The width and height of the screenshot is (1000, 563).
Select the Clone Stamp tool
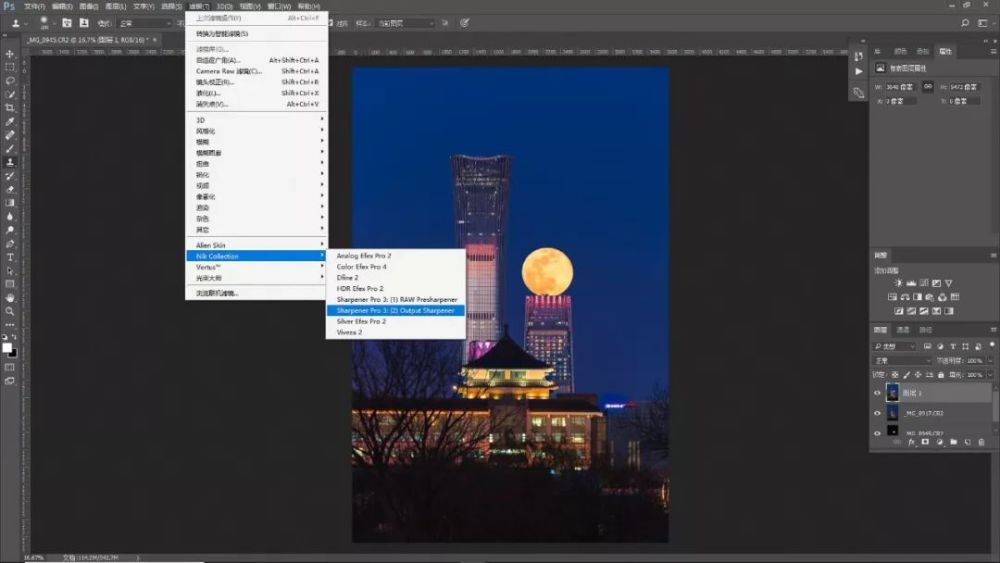coord(10,162)
